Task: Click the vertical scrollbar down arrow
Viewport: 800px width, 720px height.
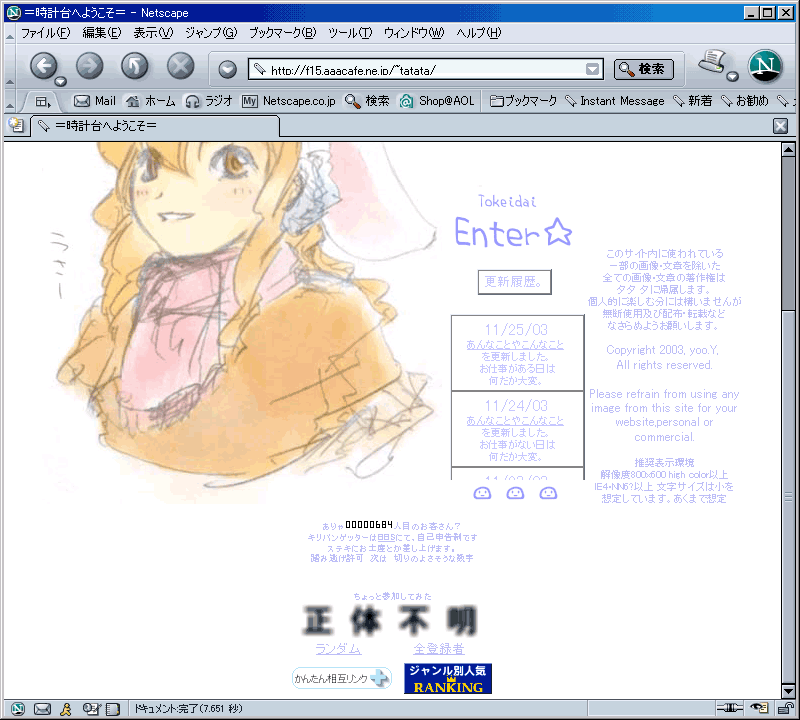Action: (788, 691)
